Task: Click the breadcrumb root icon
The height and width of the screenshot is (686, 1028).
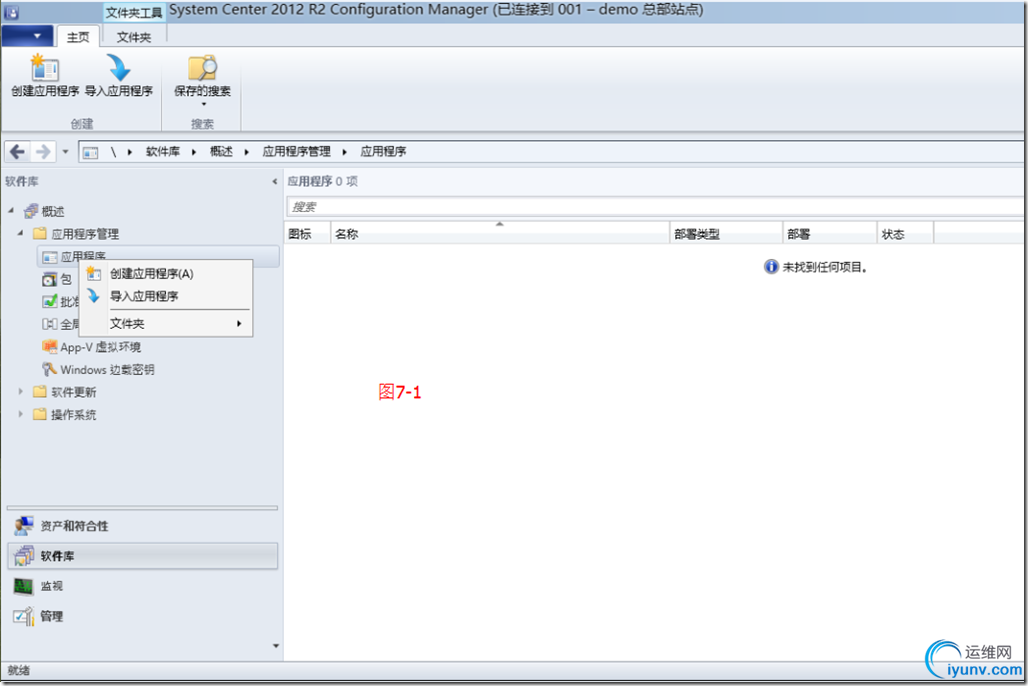Action: coord(90,152)
